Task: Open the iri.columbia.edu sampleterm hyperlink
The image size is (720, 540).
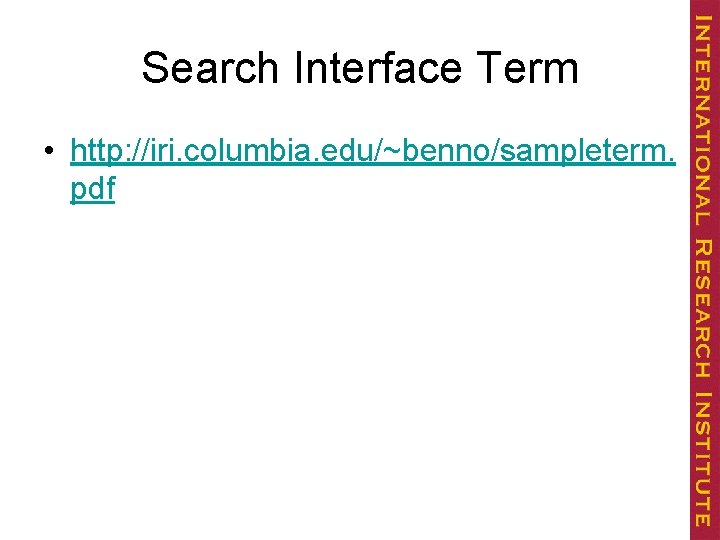Action: (x=372, y=152)
